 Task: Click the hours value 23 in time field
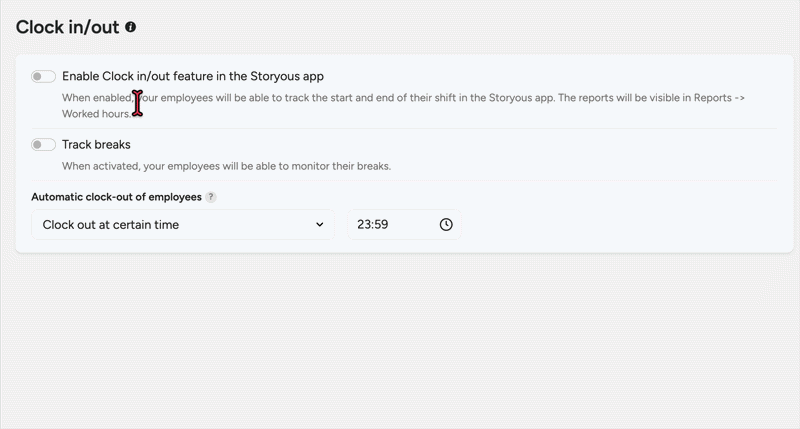point(363,225)
